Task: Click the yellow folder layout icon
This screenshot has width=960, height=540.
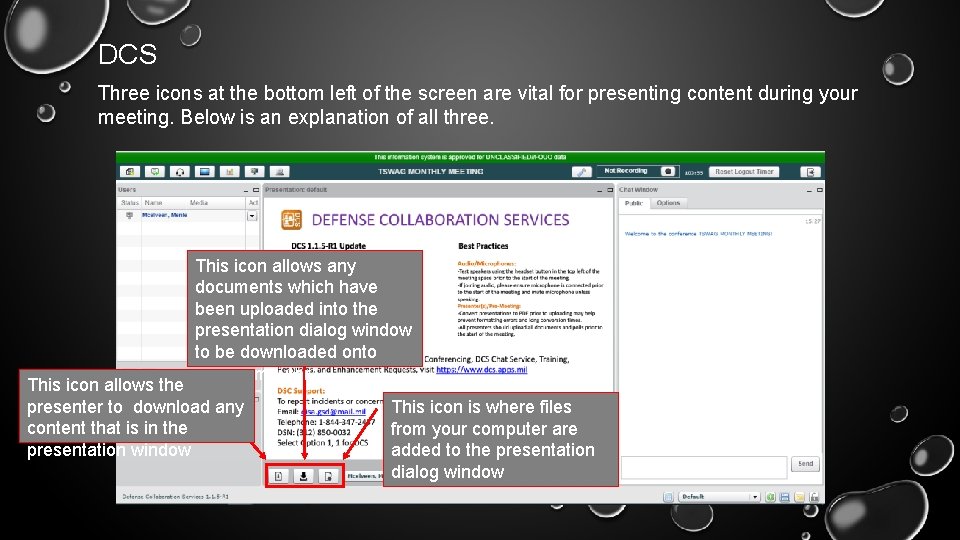Action: [800, 497]
